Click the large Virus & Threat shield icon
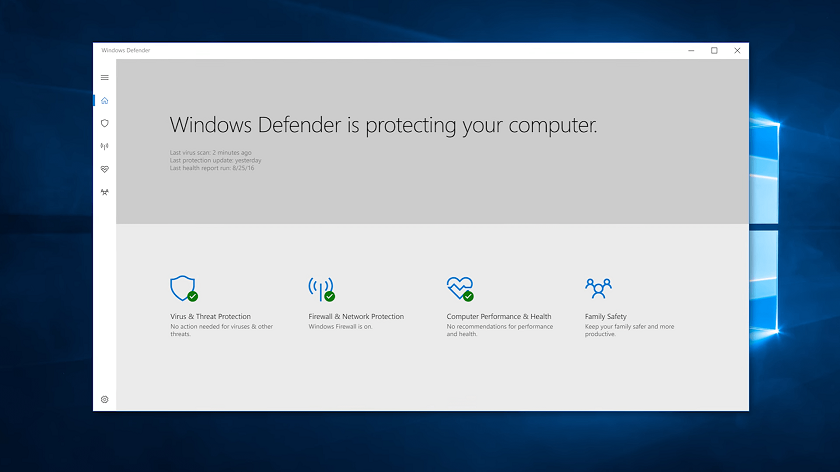 click(x=184, y=289)
